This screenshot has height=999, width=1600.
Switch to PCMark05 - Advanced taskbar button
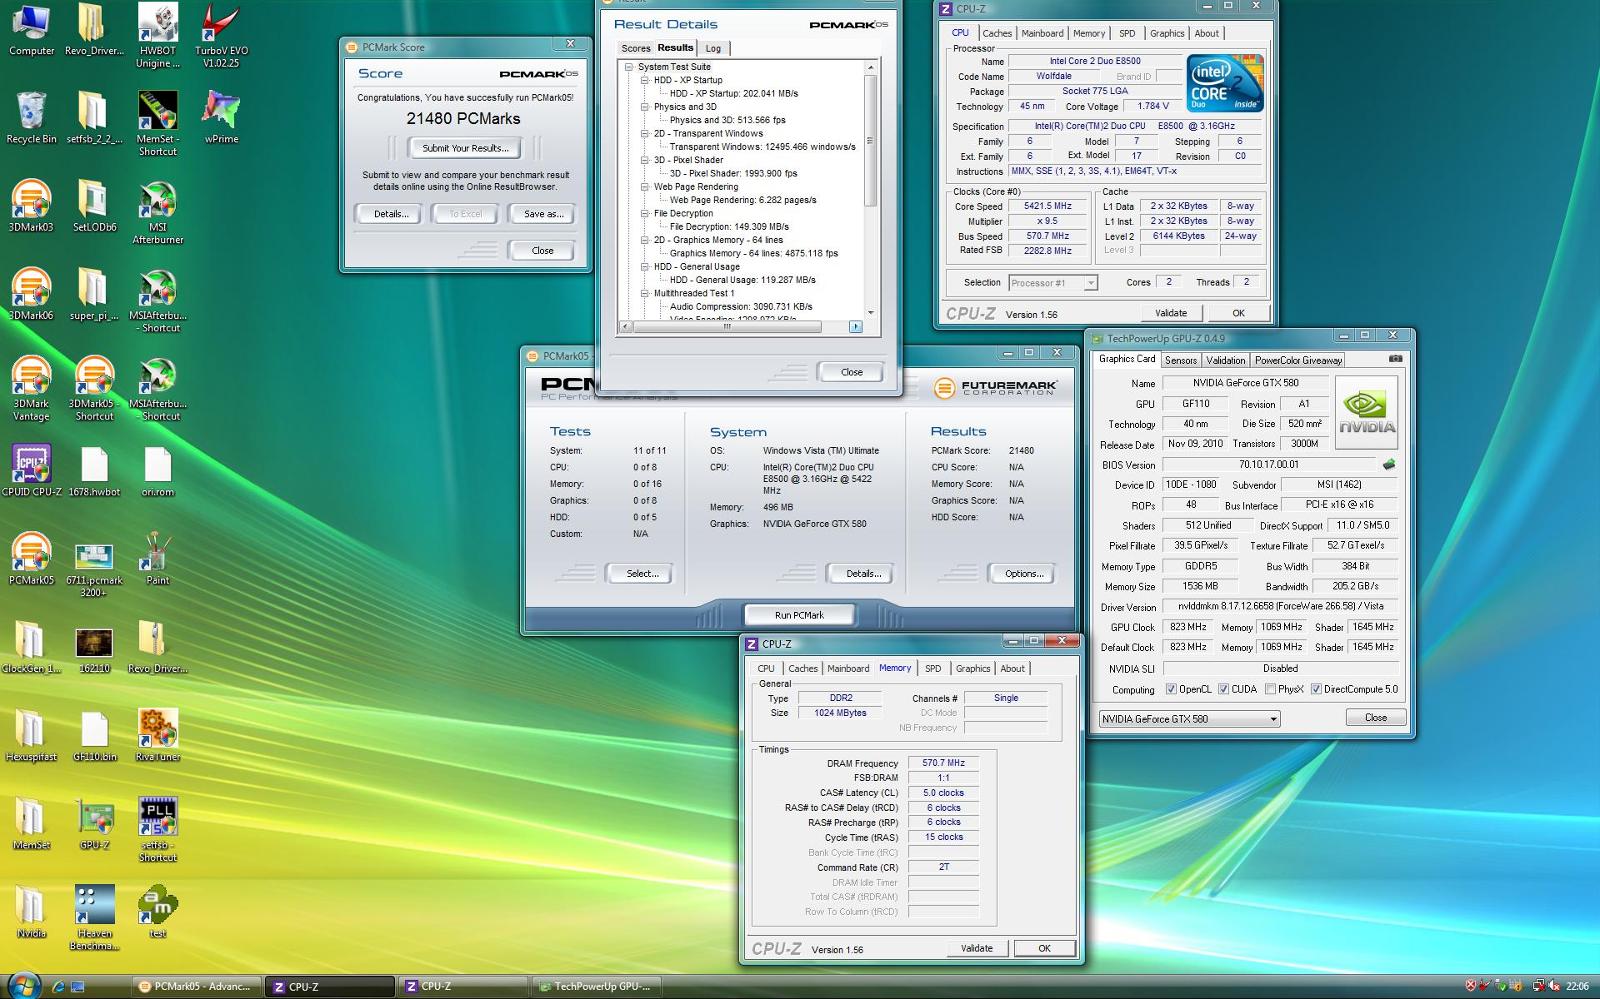(197, 986)
